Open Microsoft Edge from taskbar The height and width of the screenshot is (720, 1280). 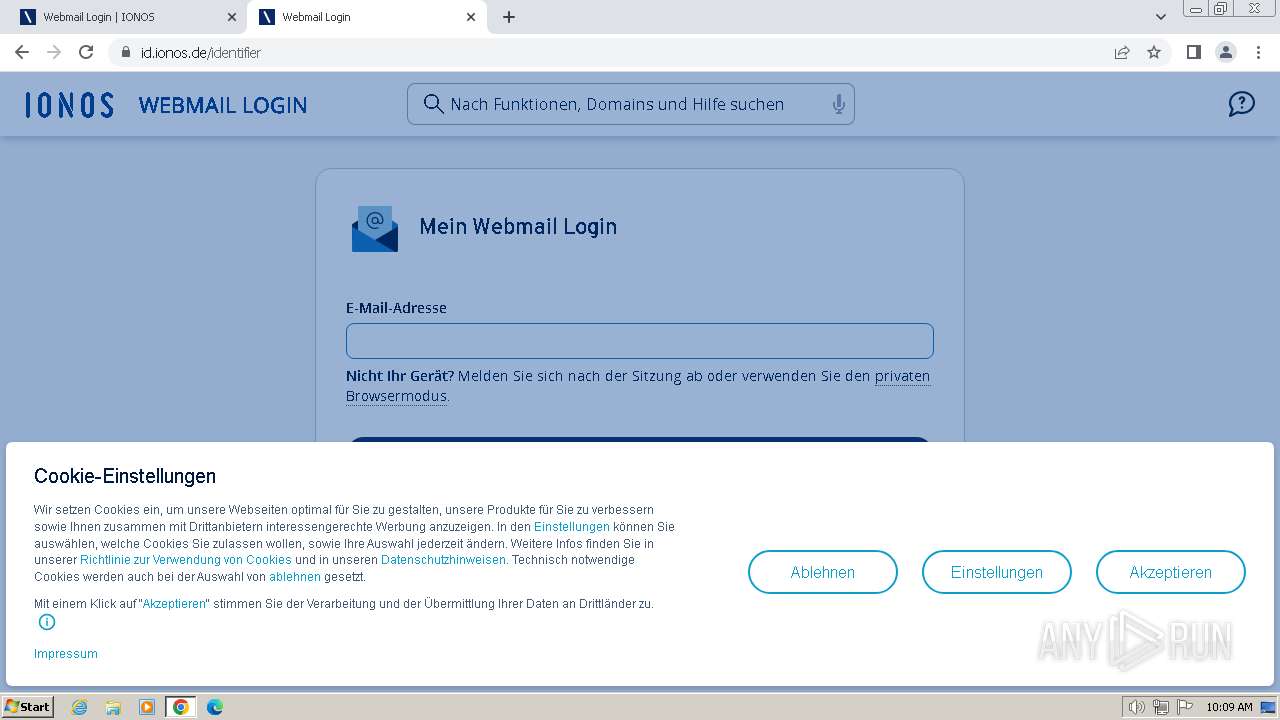pyautogui.click(x=215, y=707)
